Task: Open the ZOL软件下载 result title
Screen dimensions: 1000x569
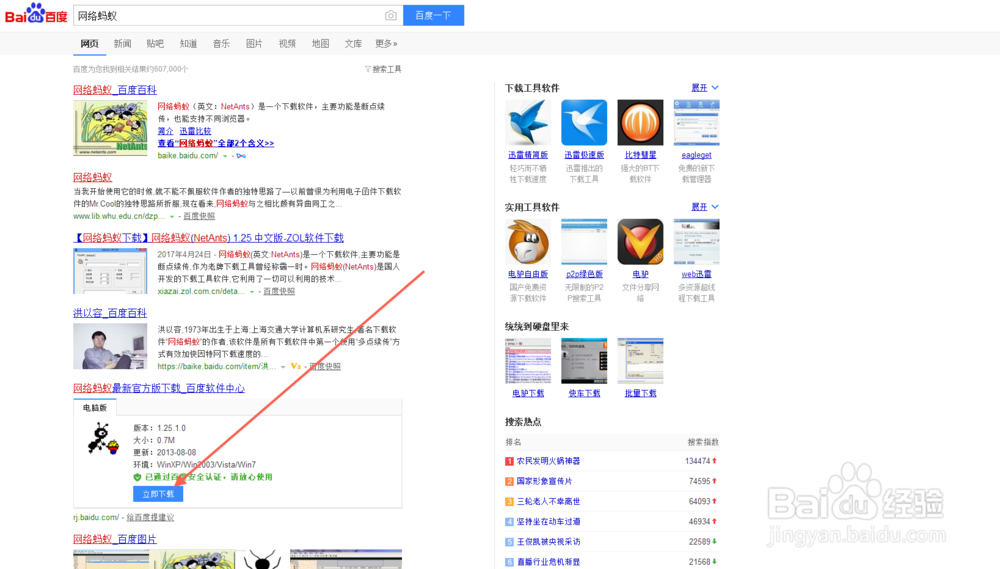Action: click(x=209, y=238)
